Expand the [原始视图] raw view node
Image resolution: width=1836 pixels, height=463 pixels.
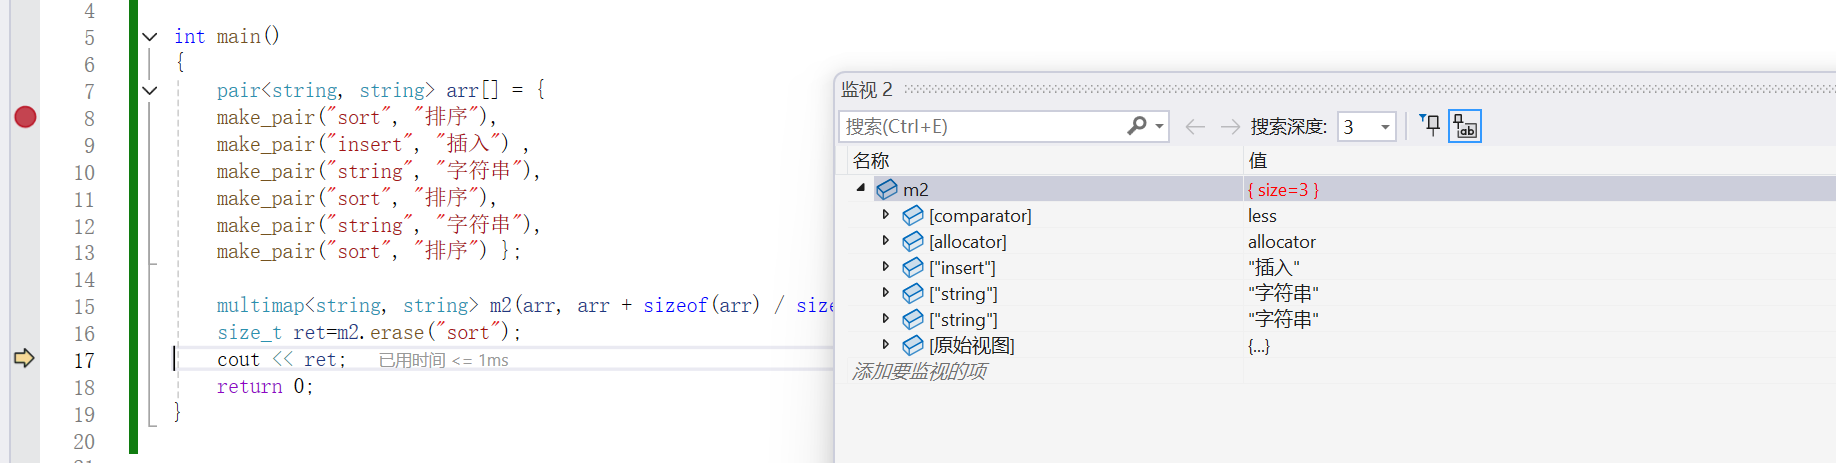click(x=886, y=344)
